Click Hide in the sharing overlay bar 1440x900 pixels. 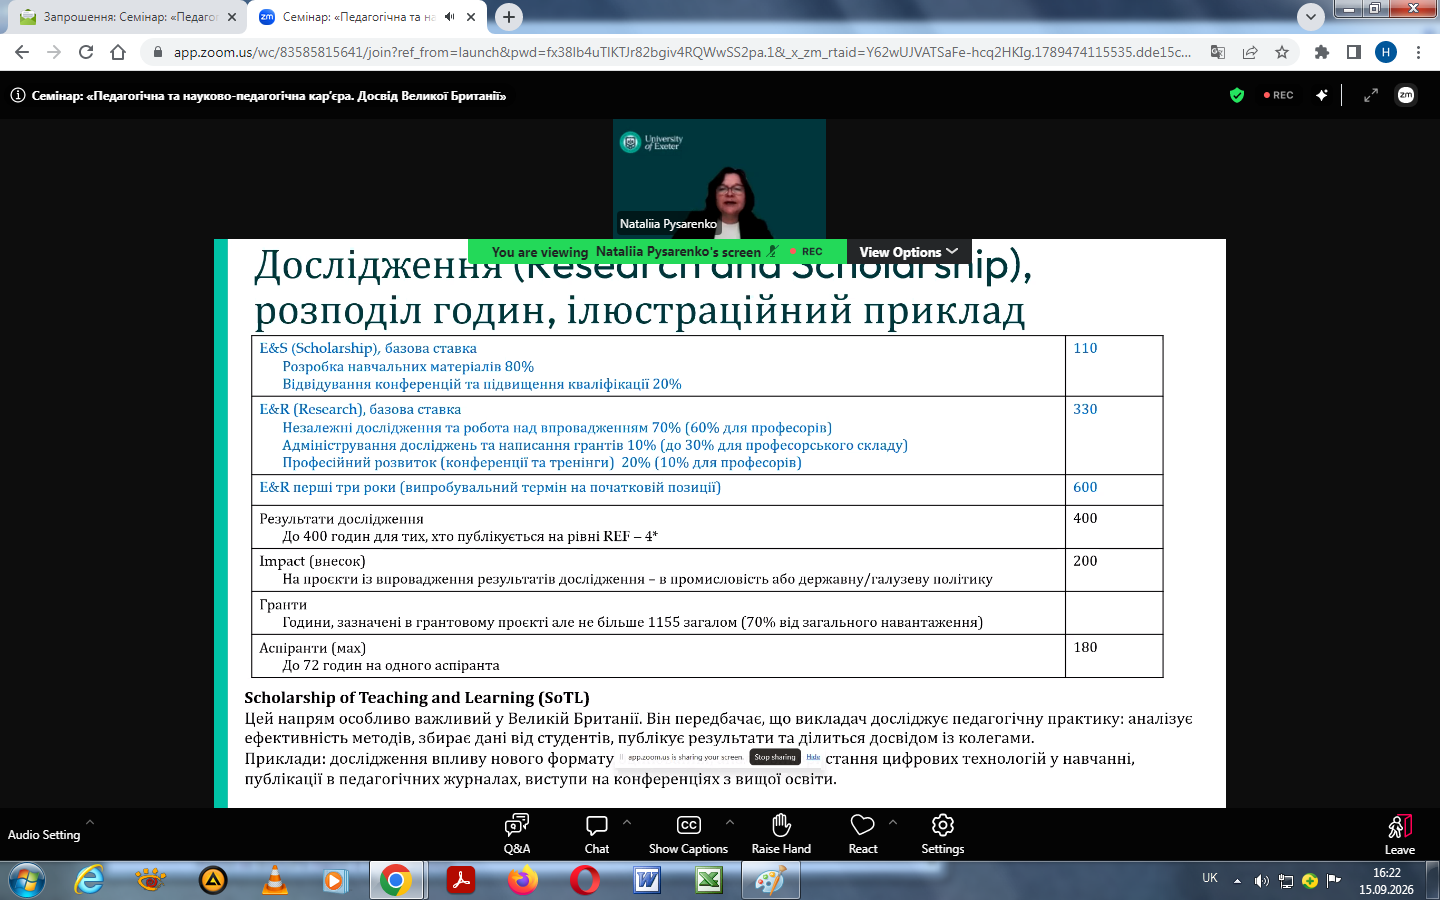click(813, 757)
